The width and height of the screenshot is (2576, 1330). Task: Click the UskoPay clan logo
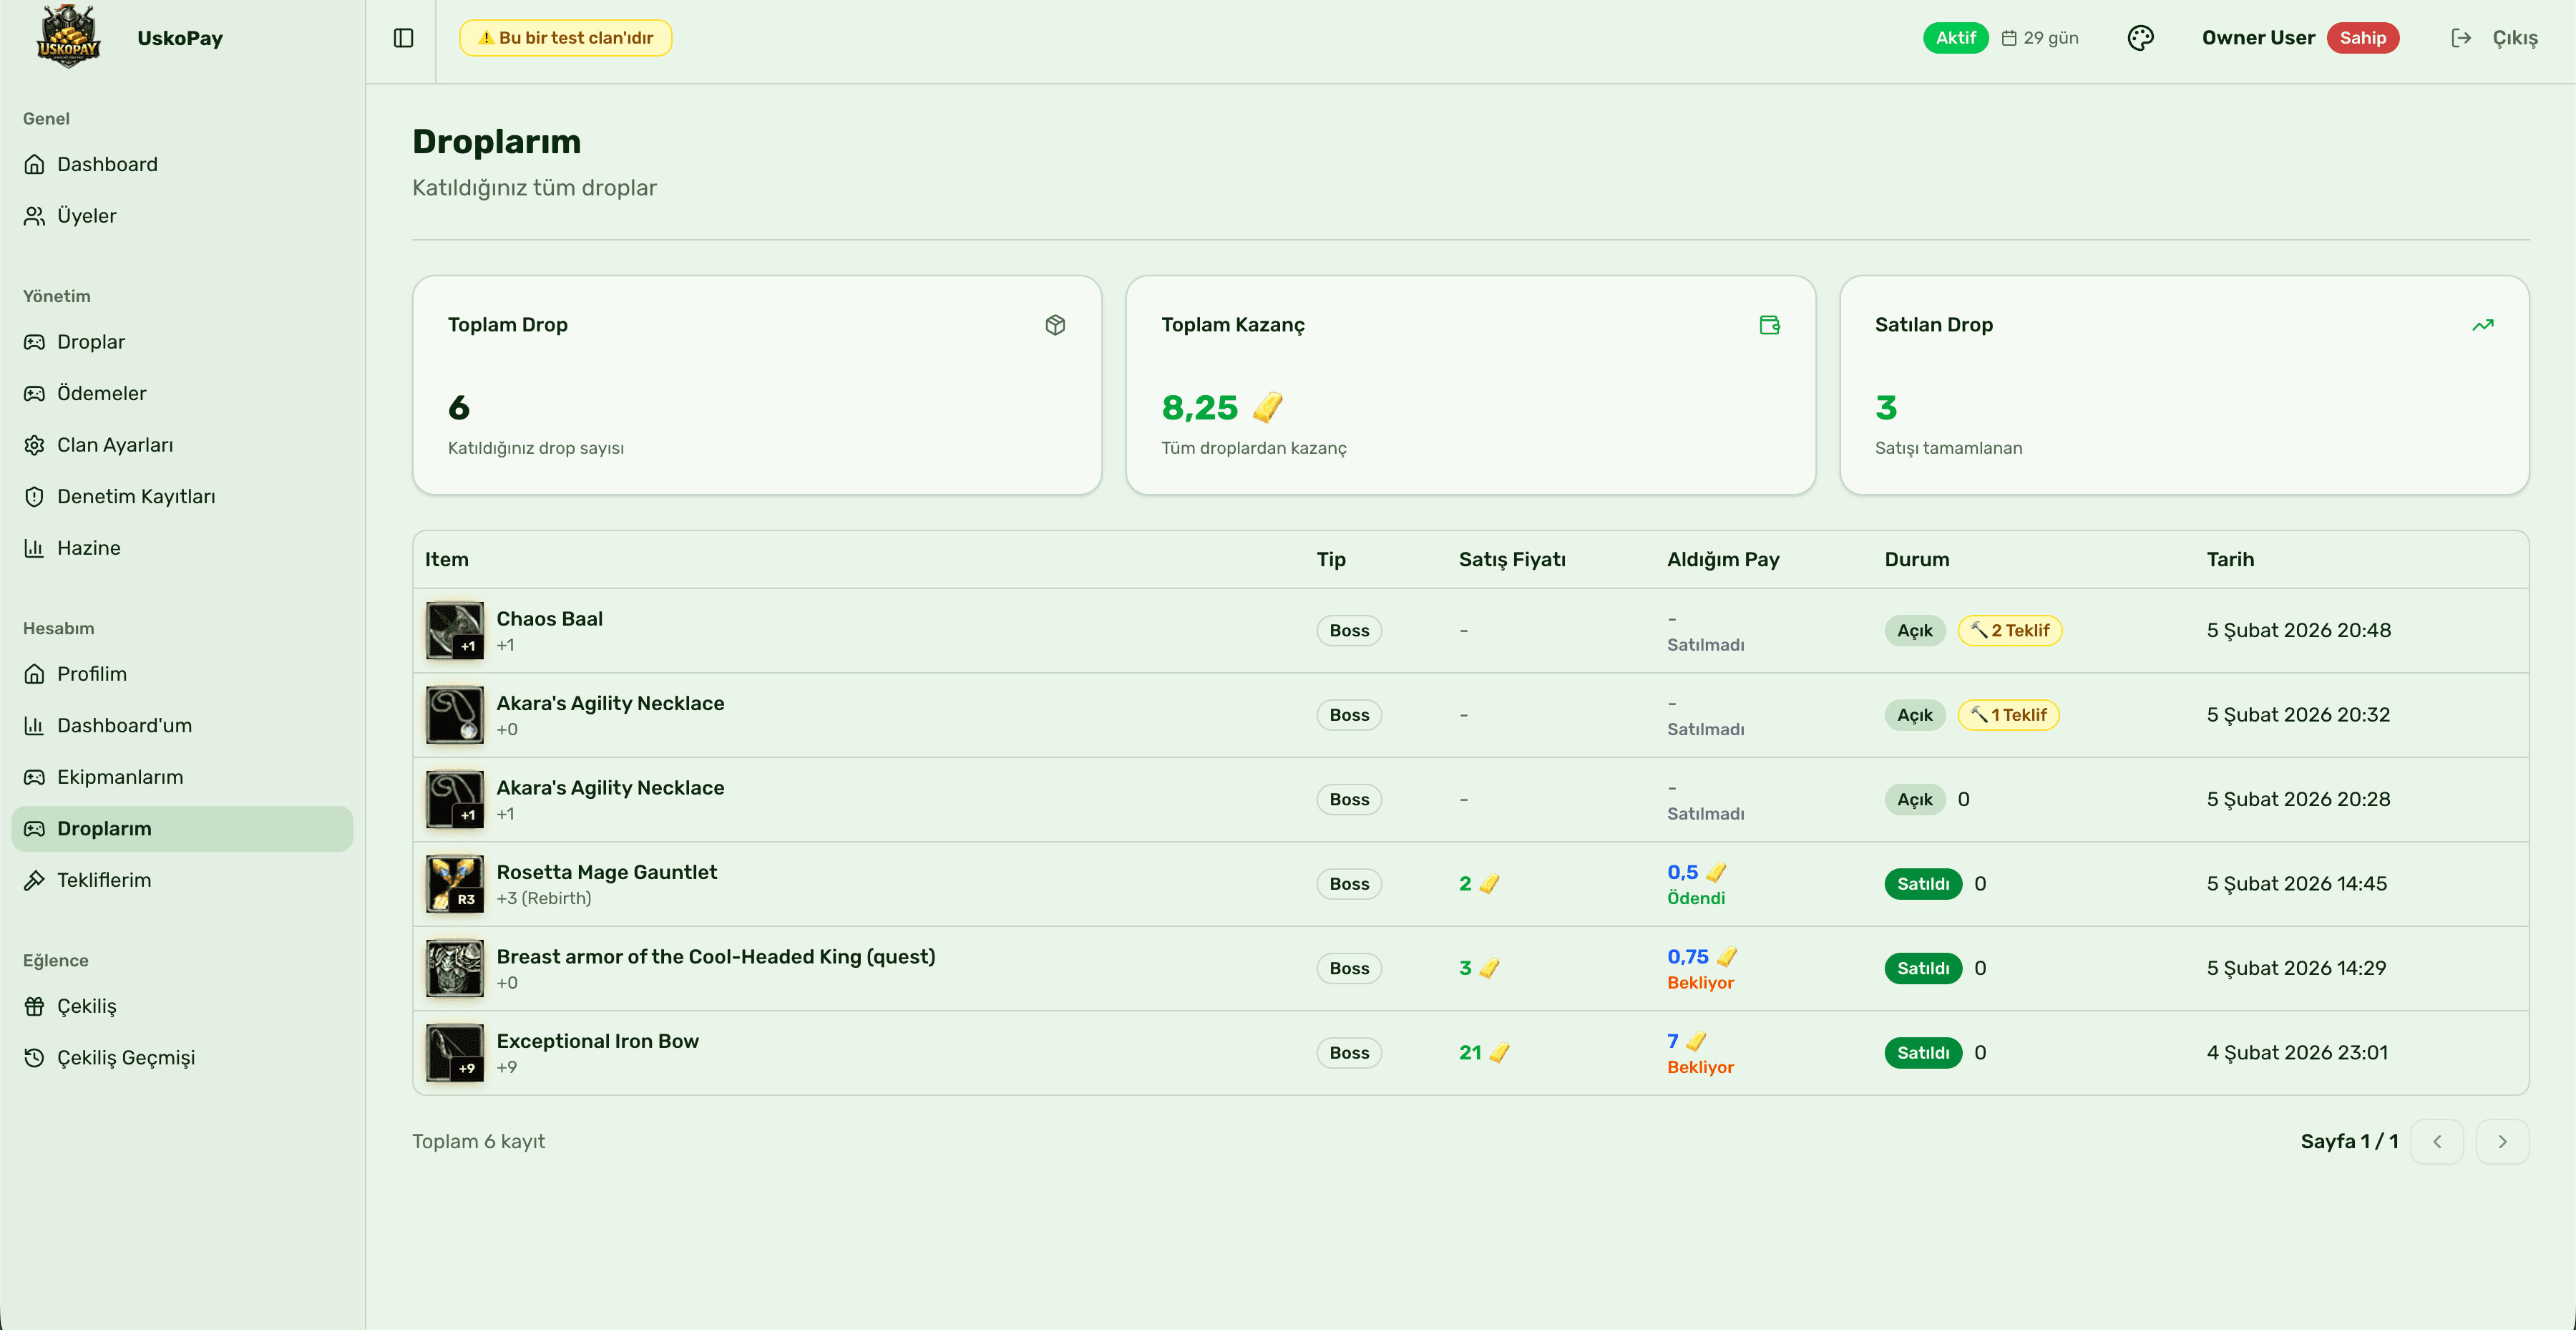click(67, 37)
